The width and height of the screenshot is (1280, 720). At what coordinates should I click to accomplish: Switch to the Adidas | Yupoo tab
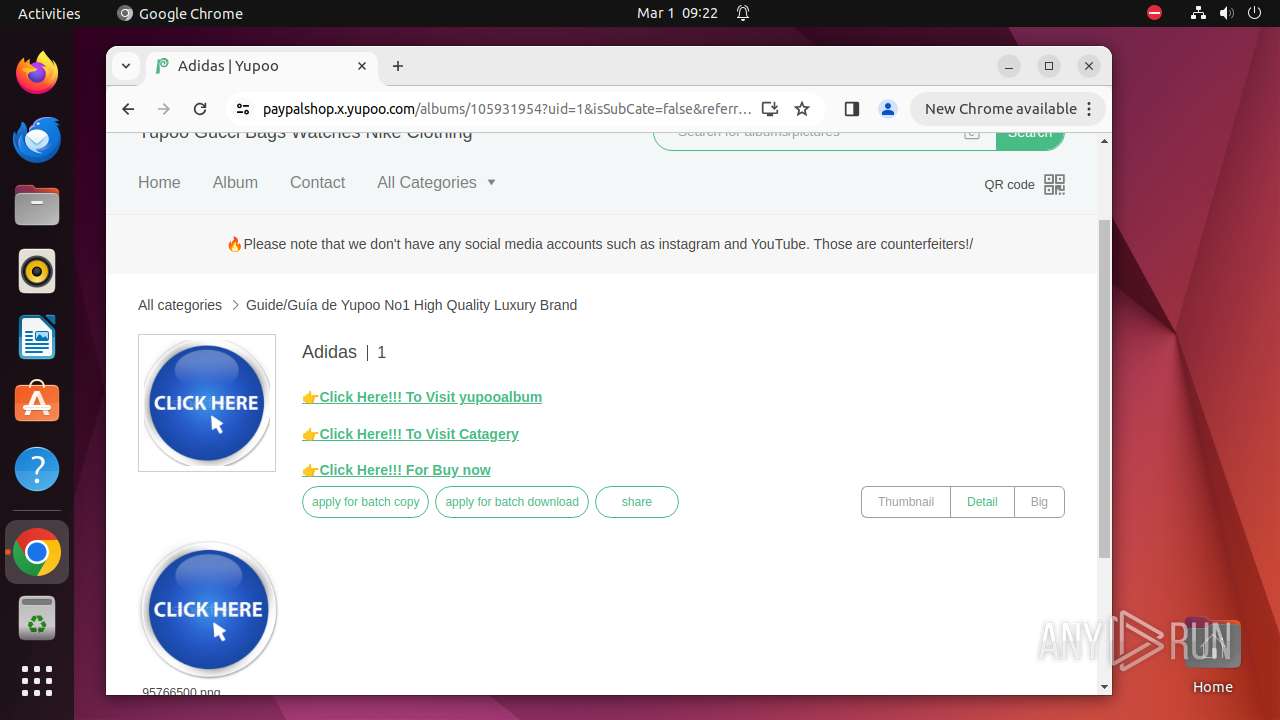(262, 66)
